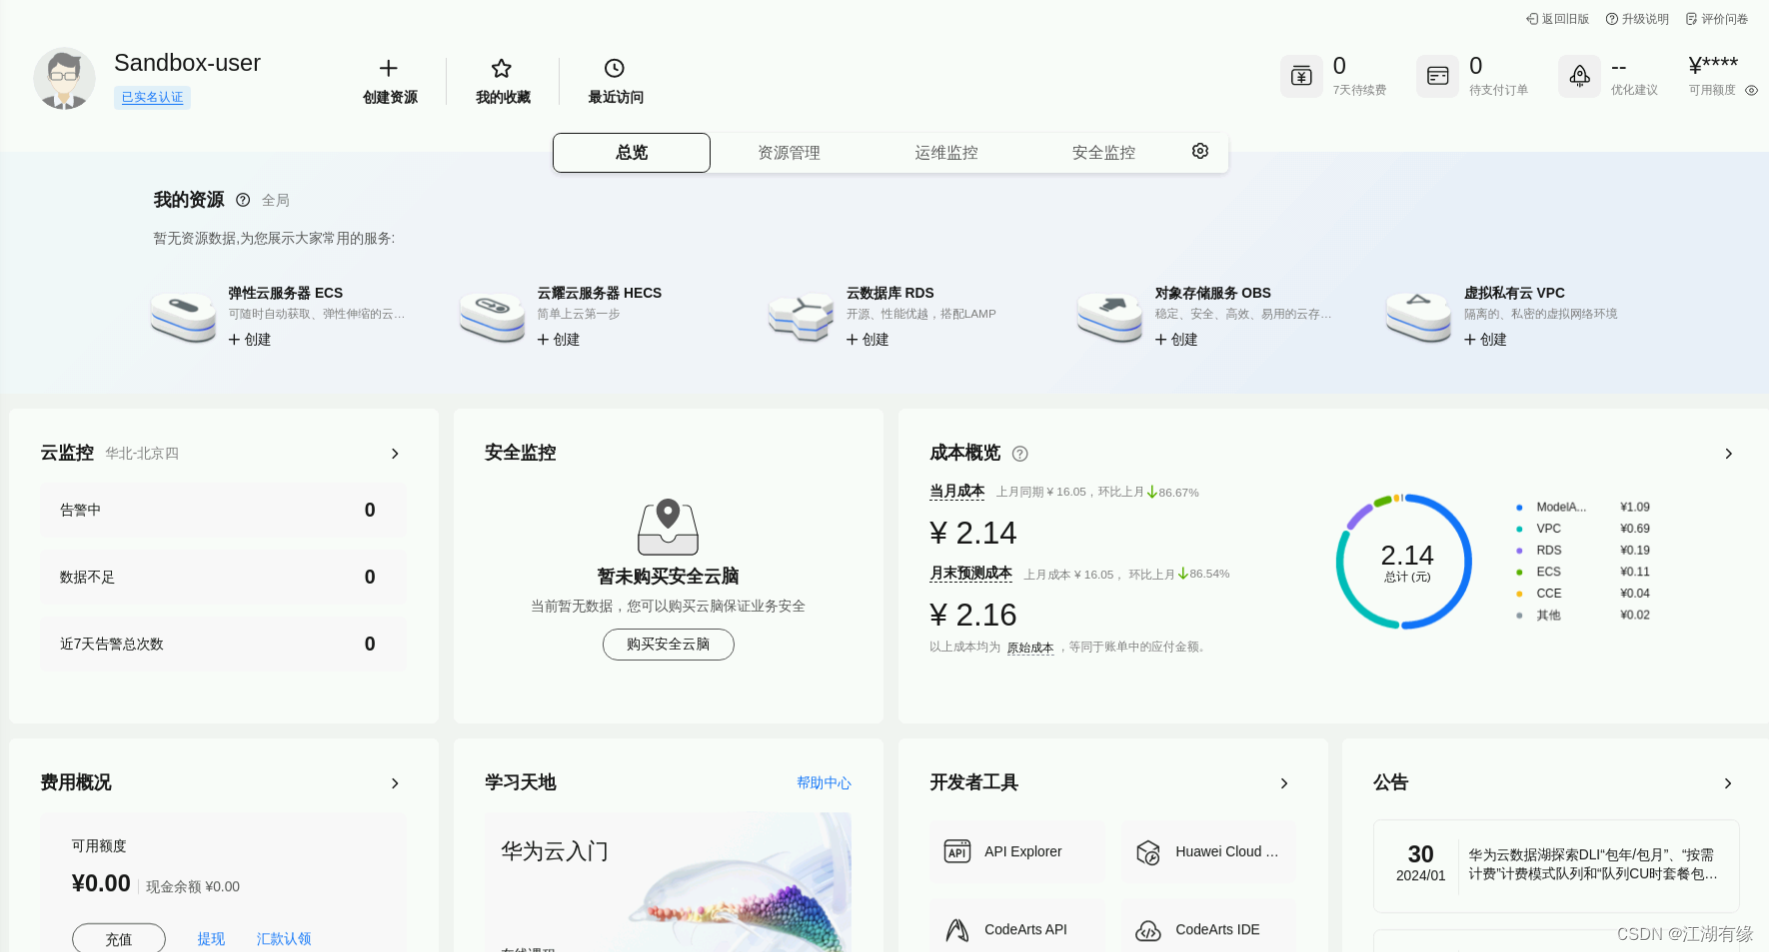Click the 安全云脑 inbox location icon
The height and width of the screenshot is (952, 1769).
pyautogui.click(x=668, y=527)
